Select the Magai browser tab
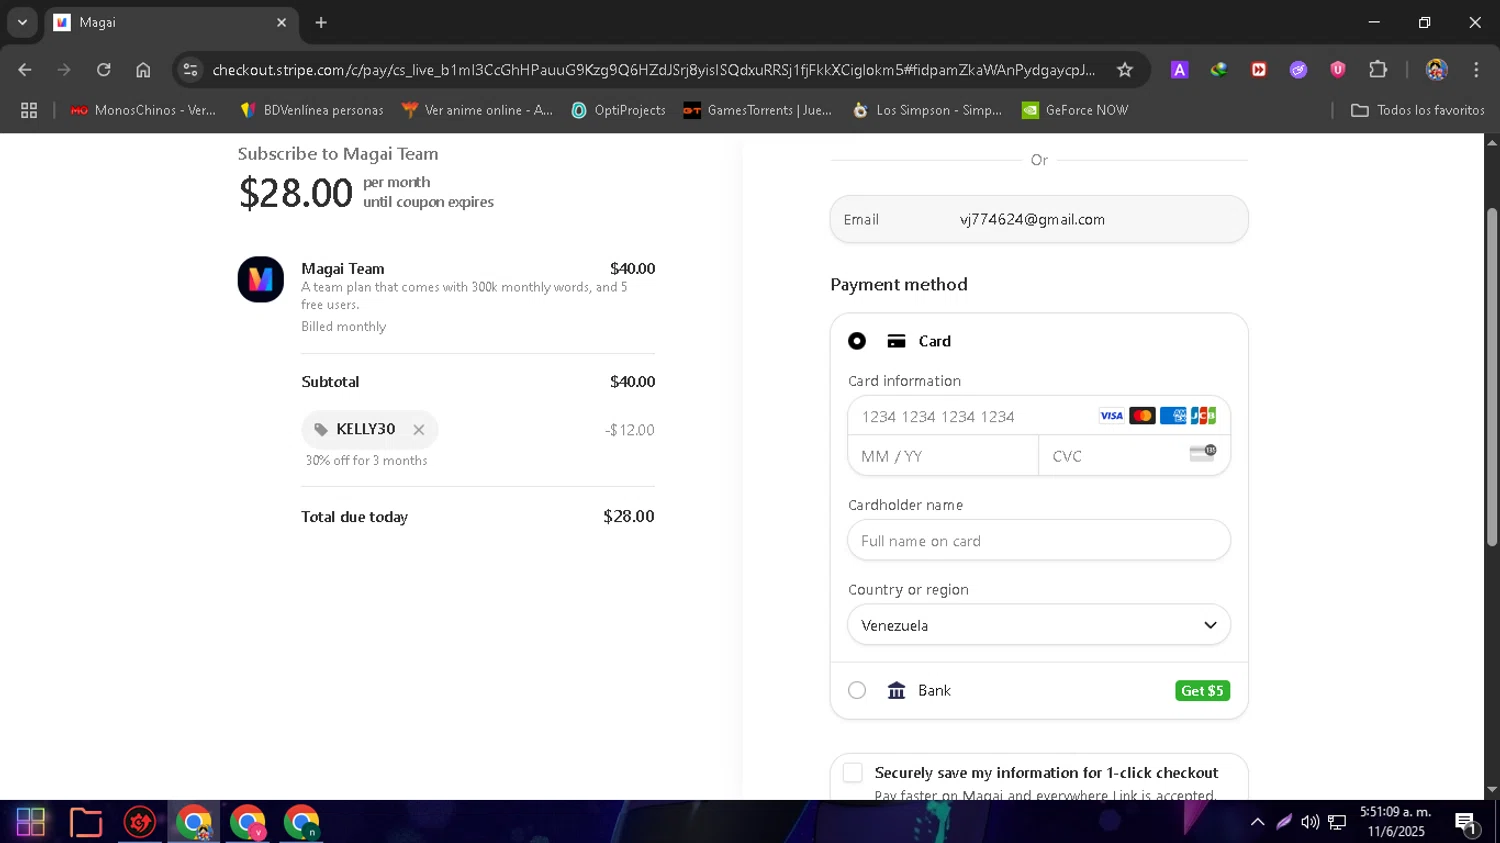The height and width of the screenshot is (843, 1500). coord(170,22)
